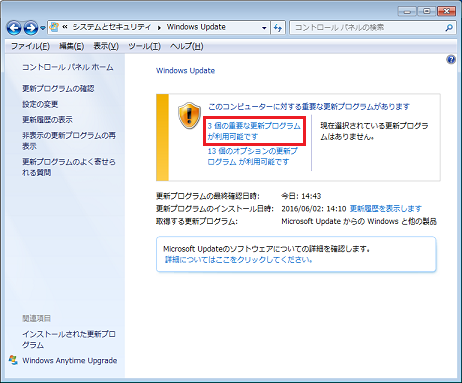Image resolution: width=462 pixels, height=383 pixels.
Task: Click 詳細についてはここをクリックしてください link
Action: pyautogui.click(x=238, y=260)
